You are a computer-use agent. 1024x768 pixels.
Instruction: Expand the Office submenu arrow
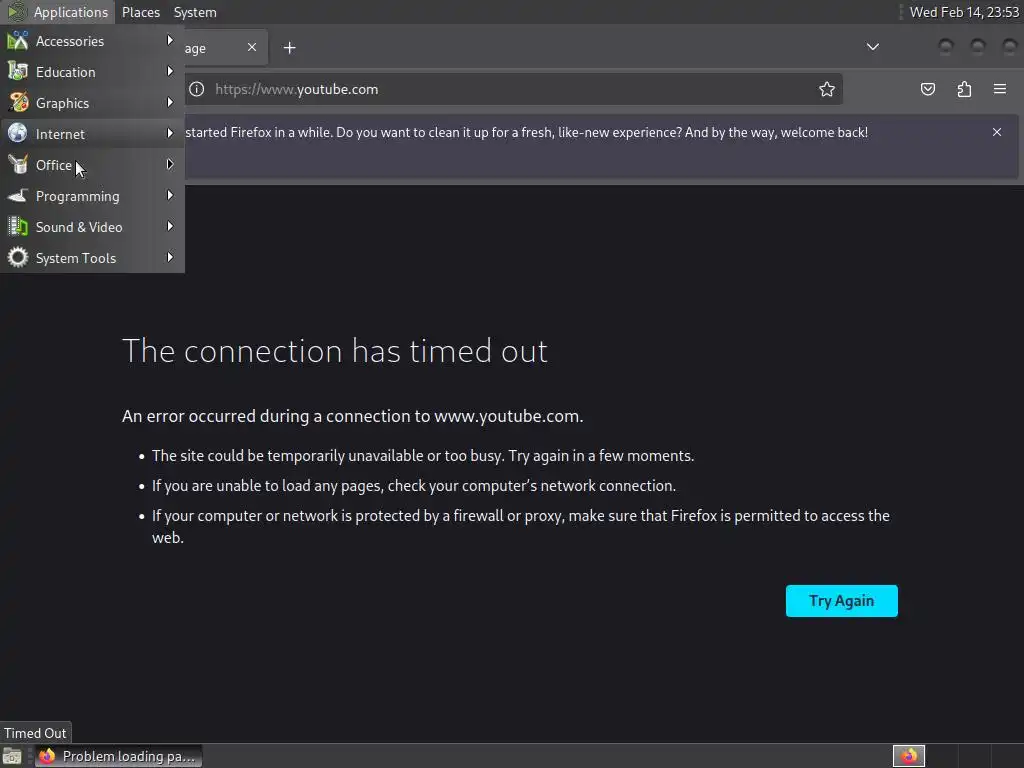click(x=170, y=165)
